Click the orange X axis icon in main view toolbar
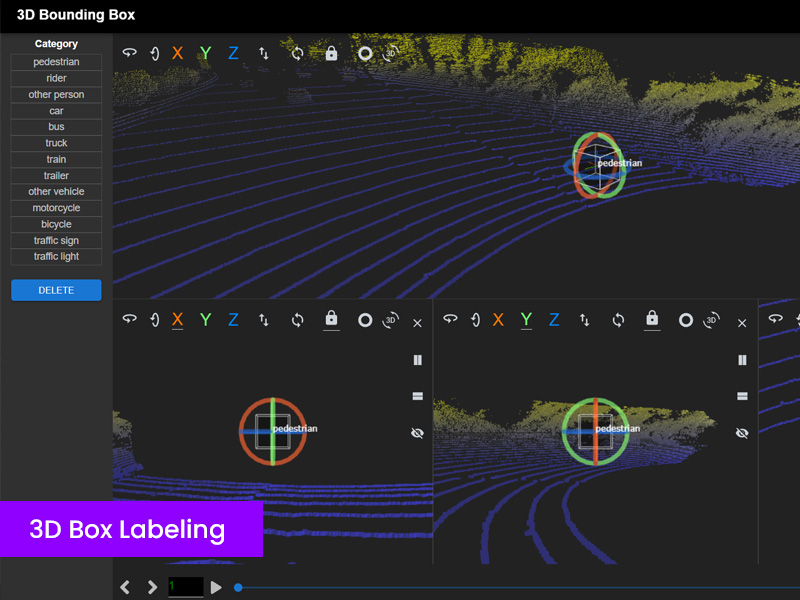The width and height of the screenshot is (800, 600). [x=177, y=53]
